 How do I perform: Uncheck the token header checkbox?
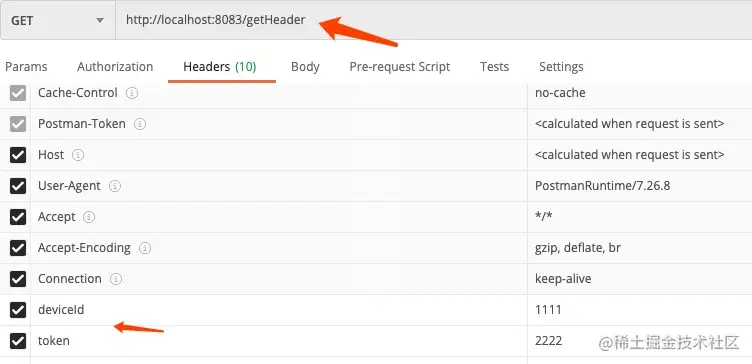pos(18,341)
